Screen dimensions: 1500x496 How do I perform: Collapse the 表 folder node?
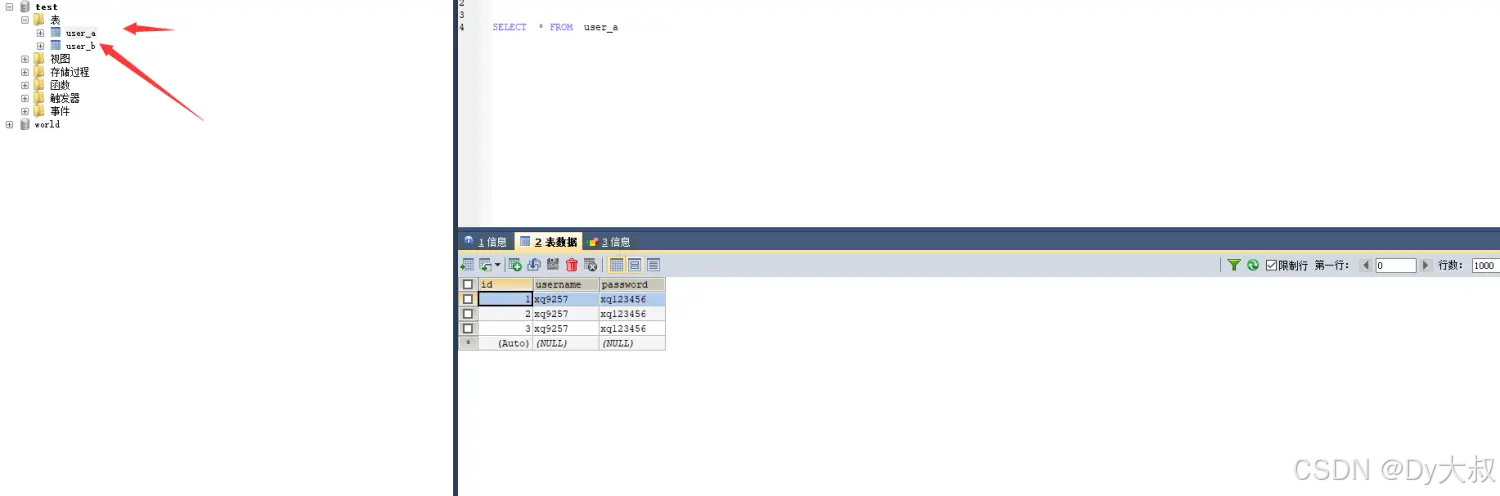[25, 19]
